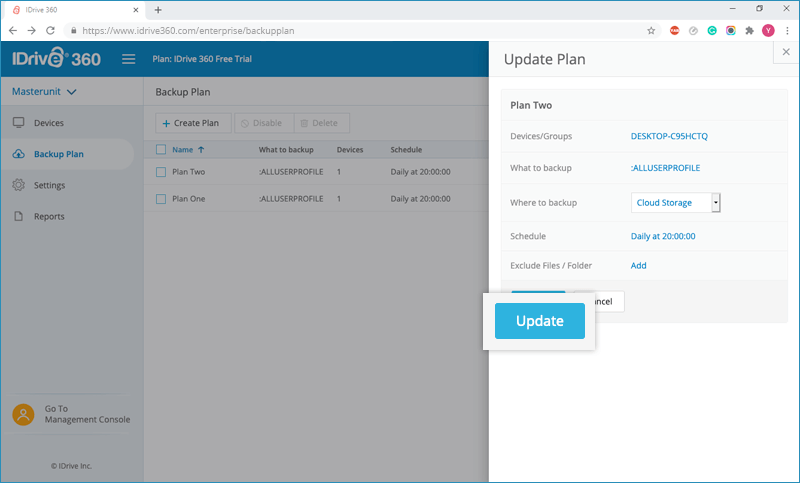Click the Schedule column header
Viewport: 800px width, 483px height.
406,150
